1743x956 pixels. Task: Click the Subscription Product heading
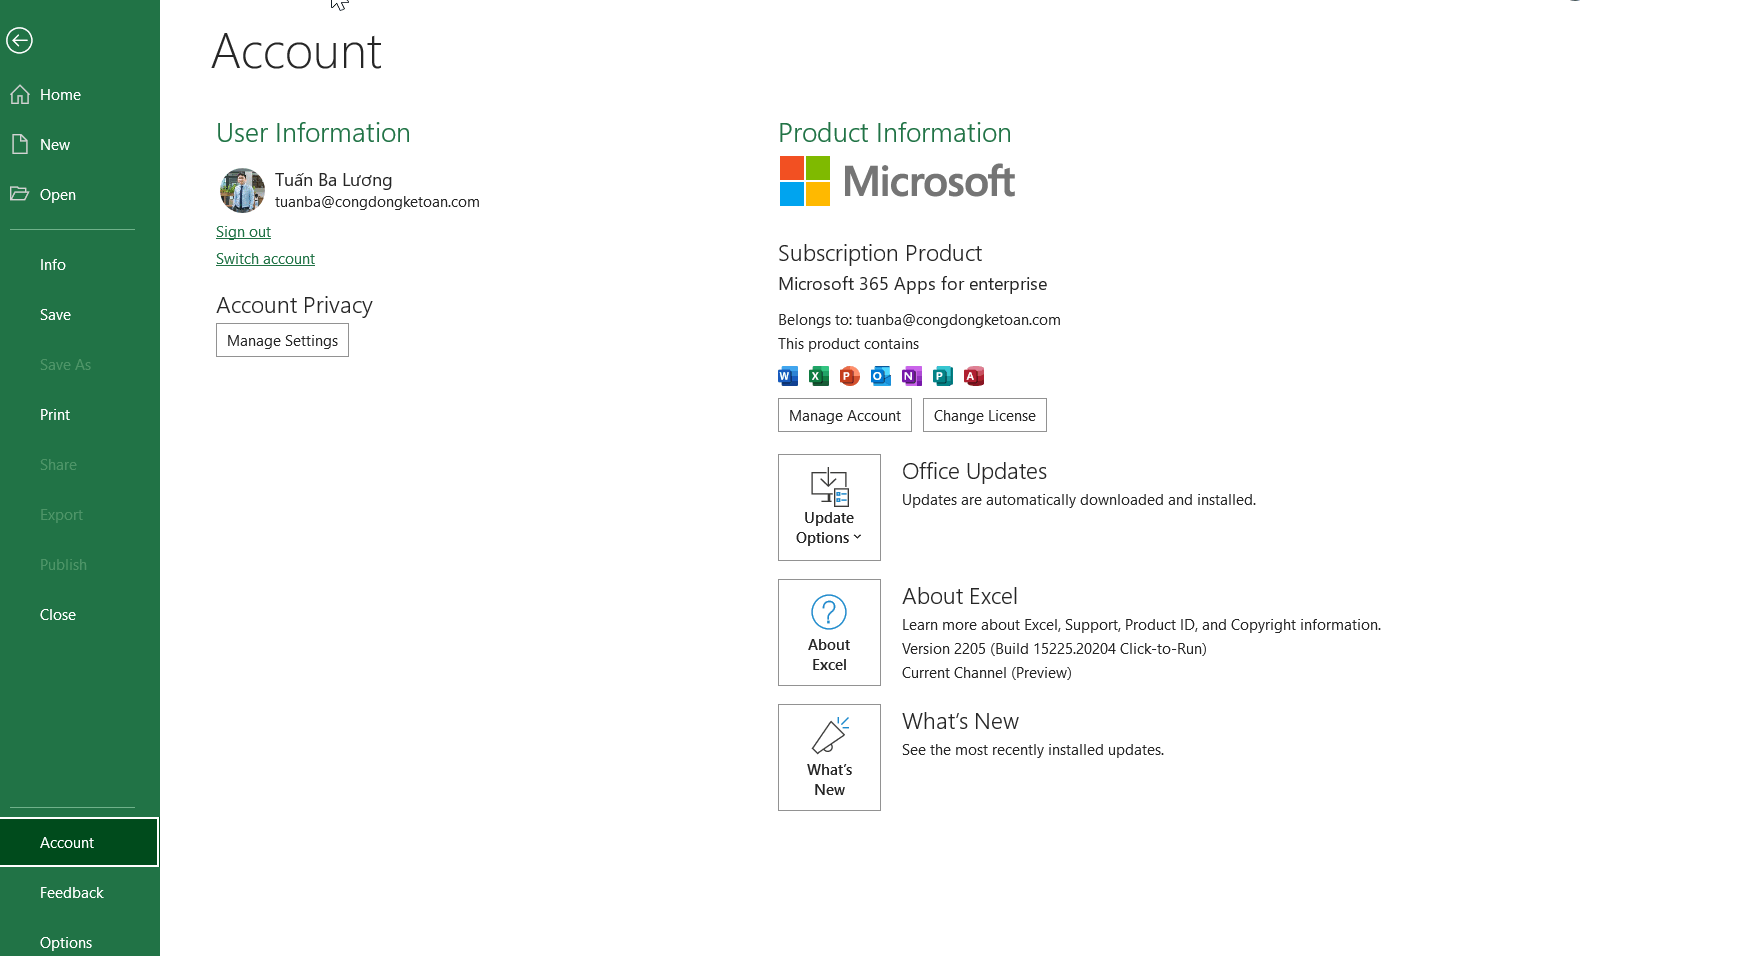(880, 253)
